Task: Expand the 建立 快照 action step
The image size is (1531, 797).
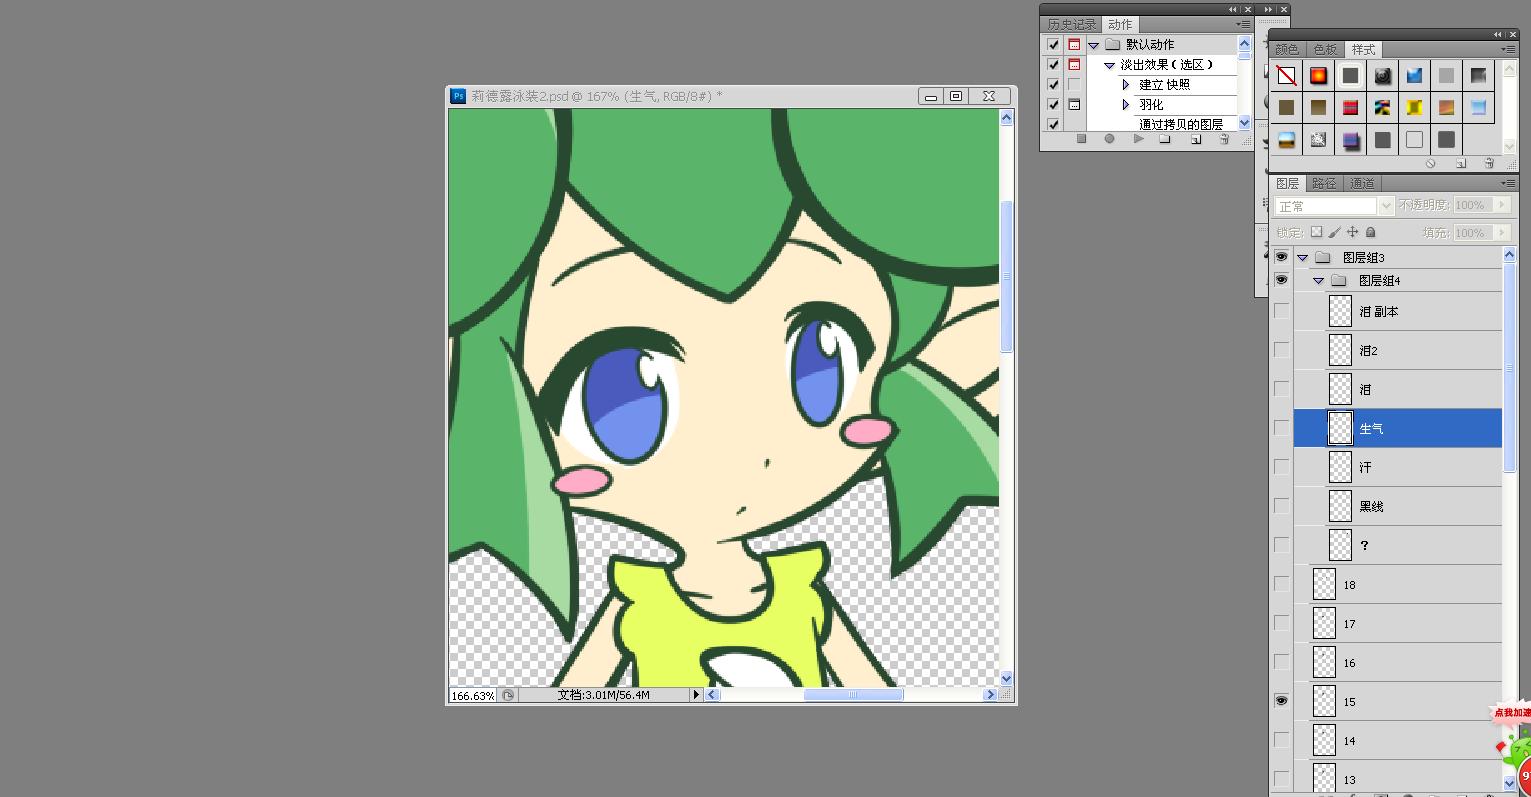Action: (1125, 85)
